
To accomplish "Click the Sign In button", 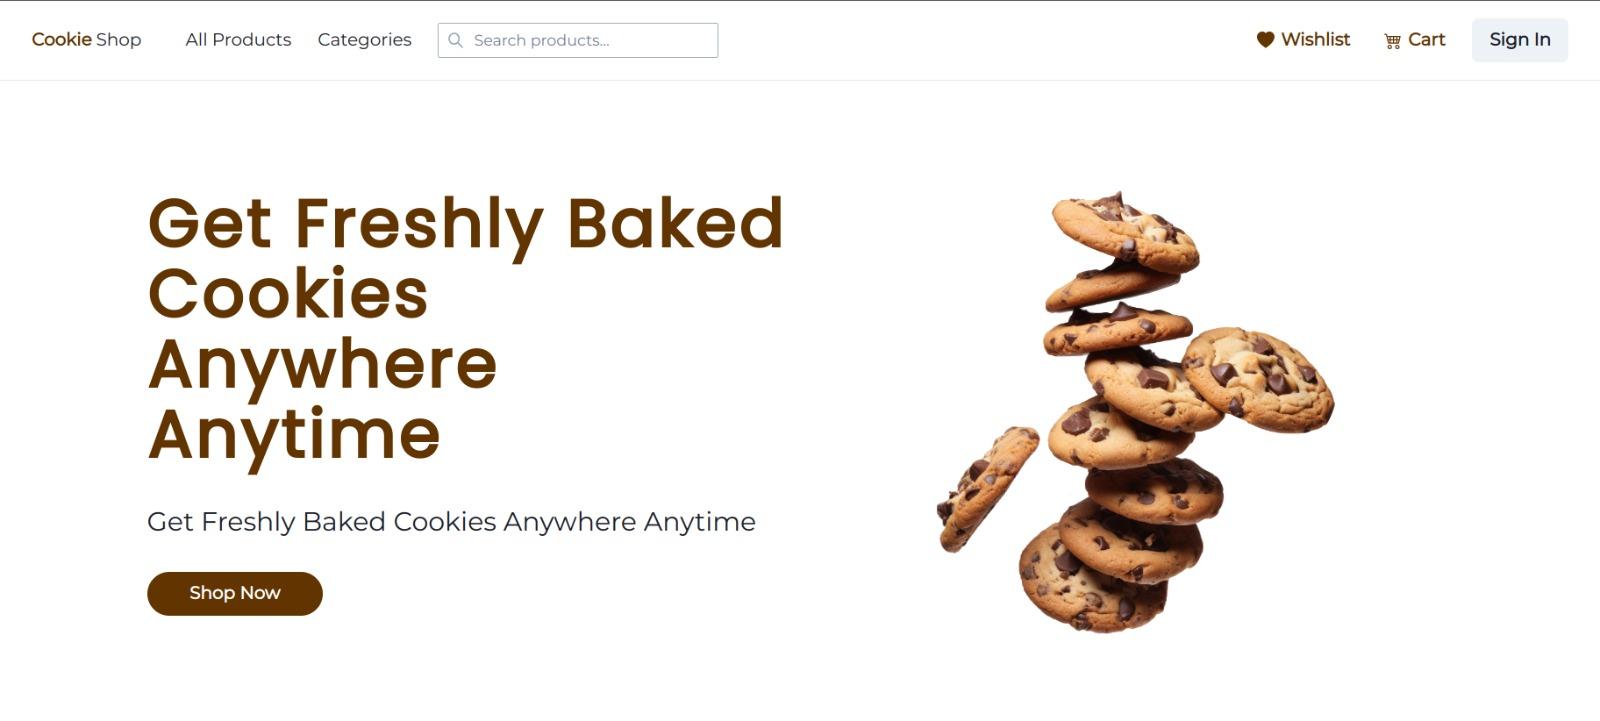I will 1520,40.
